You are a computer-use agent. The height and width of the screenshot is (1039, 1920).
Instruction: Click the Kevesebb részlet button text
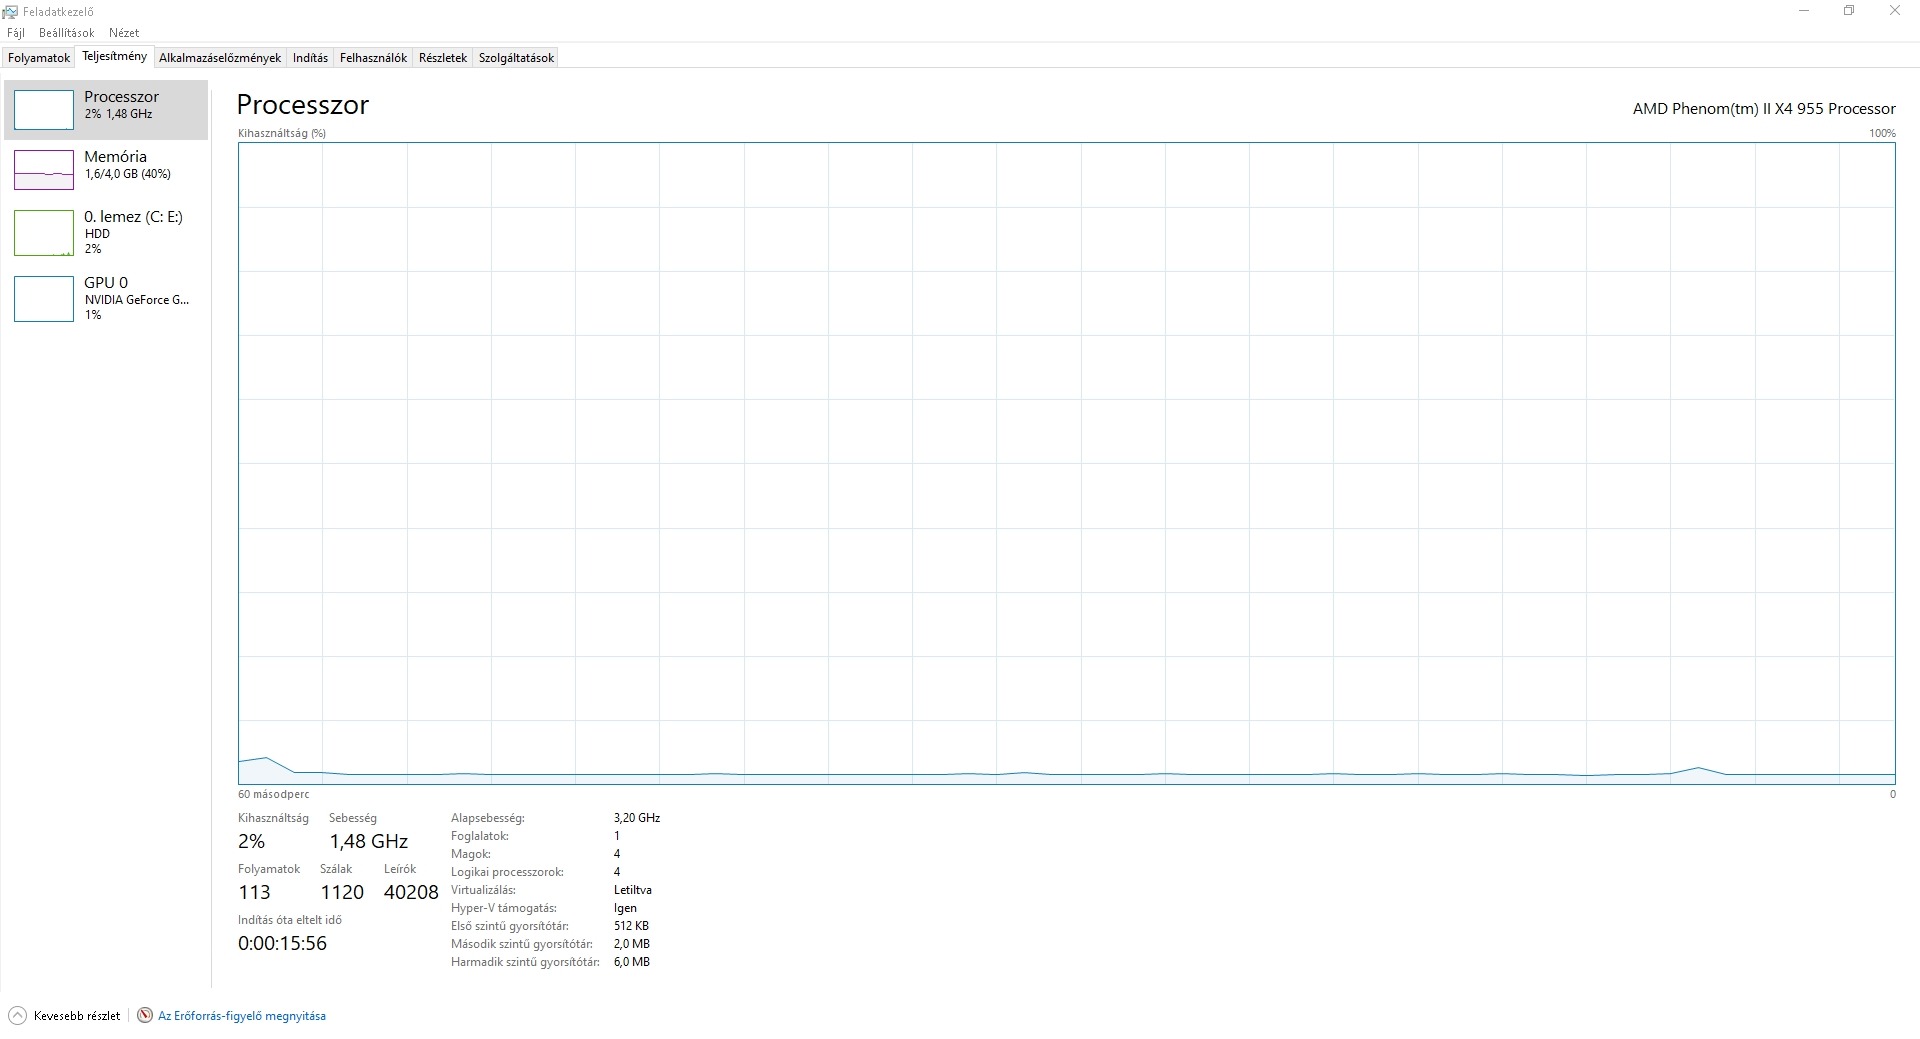coord(77,1016)
